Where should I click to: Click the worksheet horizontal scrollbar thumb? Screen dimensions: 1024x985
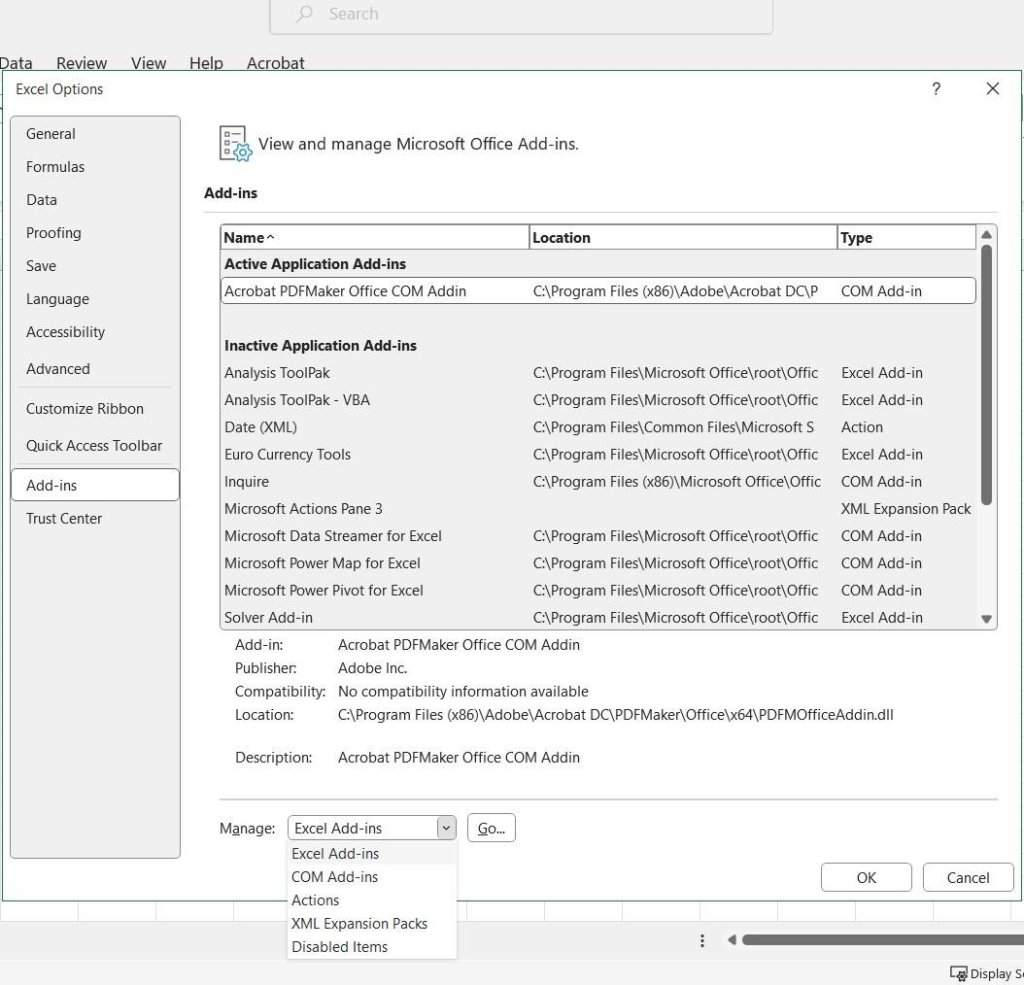(883, 940)
